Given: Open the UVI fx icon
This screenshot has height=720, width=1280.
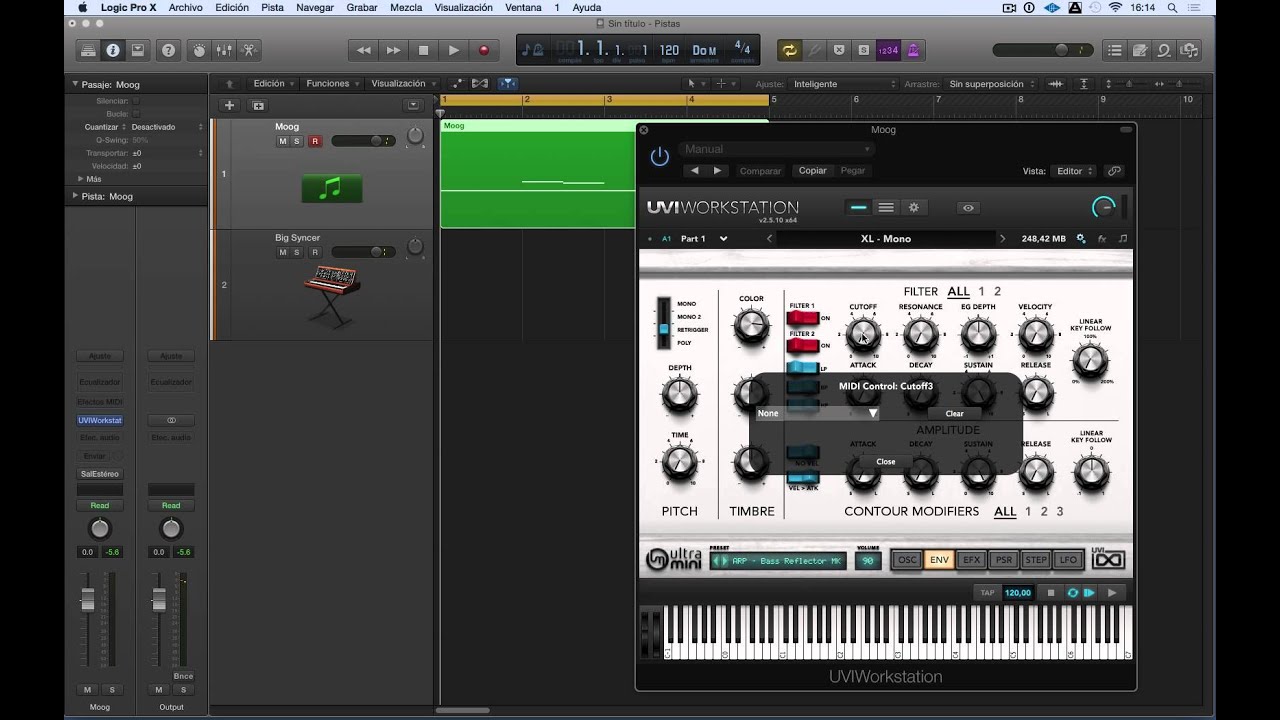Looking at the screenshot, I should click(x=1102, y=239).
